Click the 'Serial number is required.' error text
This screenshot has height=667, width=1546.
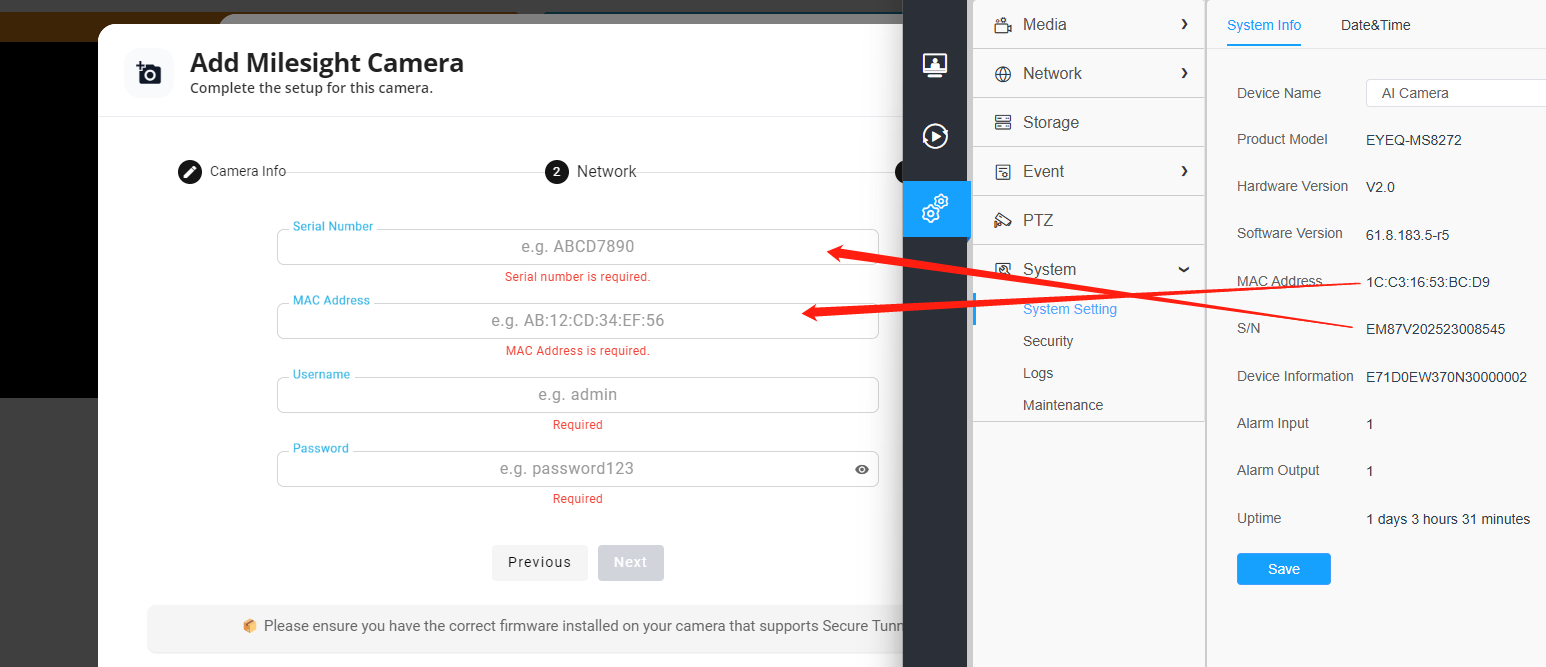tap(578, 277)
